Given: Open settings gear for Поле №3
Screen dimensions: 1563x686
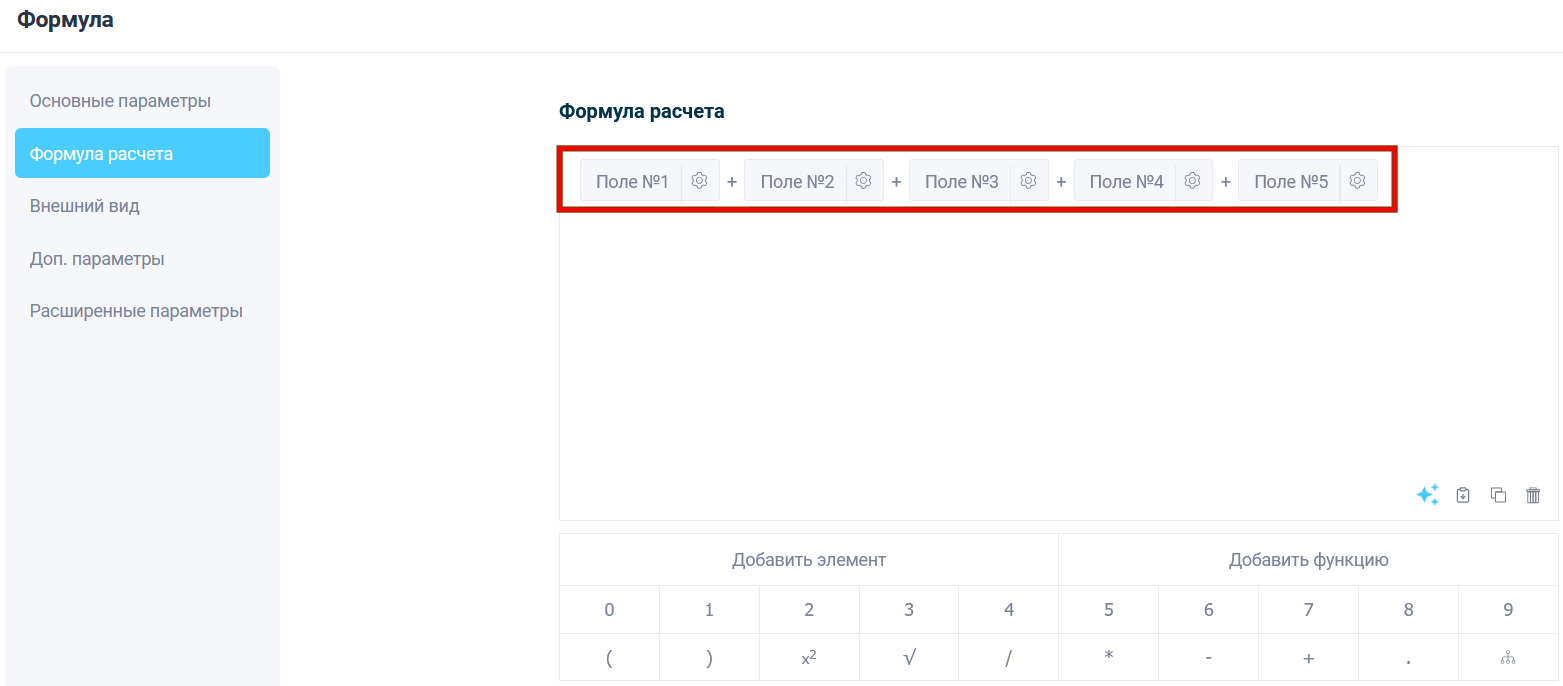Looking at the screenshot, I should coord(1028,181).
